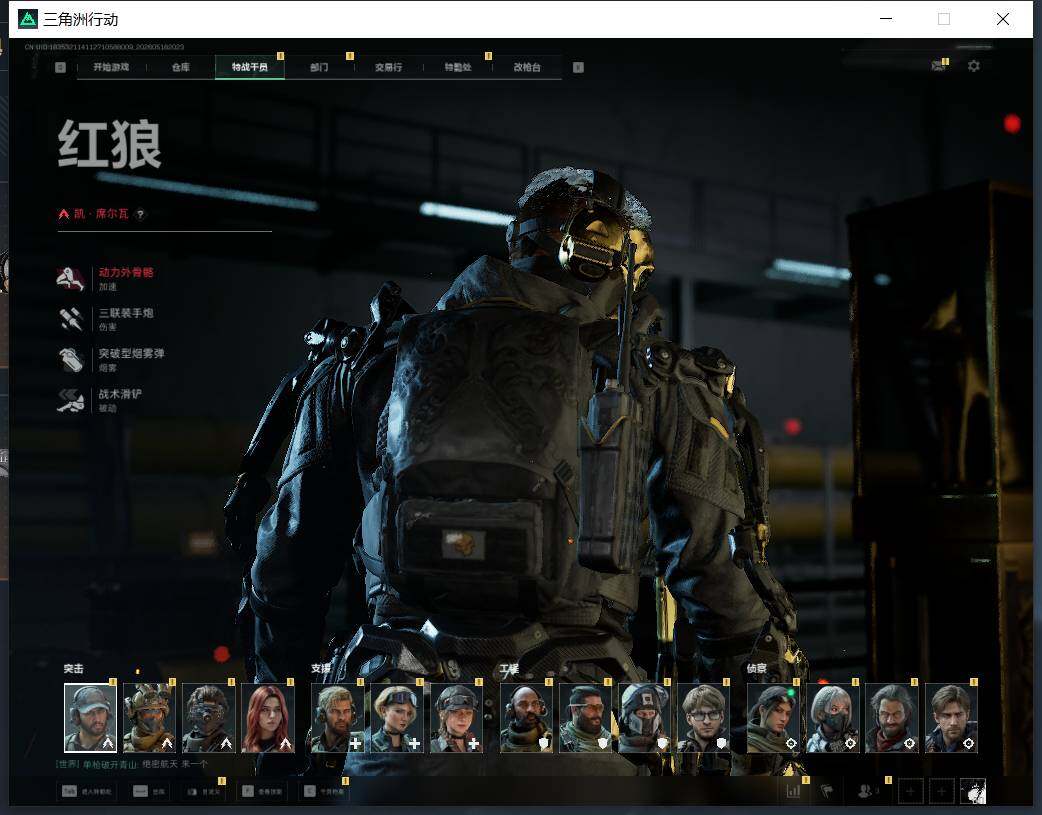Click the third bottom shortcut with notification badge

[203, 791]
